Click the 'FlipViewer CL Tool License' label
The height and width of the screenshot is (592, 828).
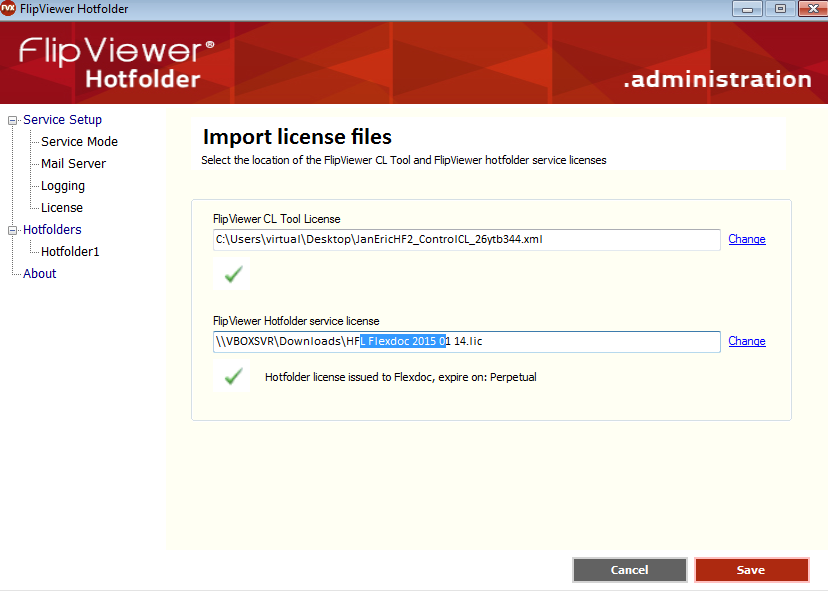coord(277,219)
